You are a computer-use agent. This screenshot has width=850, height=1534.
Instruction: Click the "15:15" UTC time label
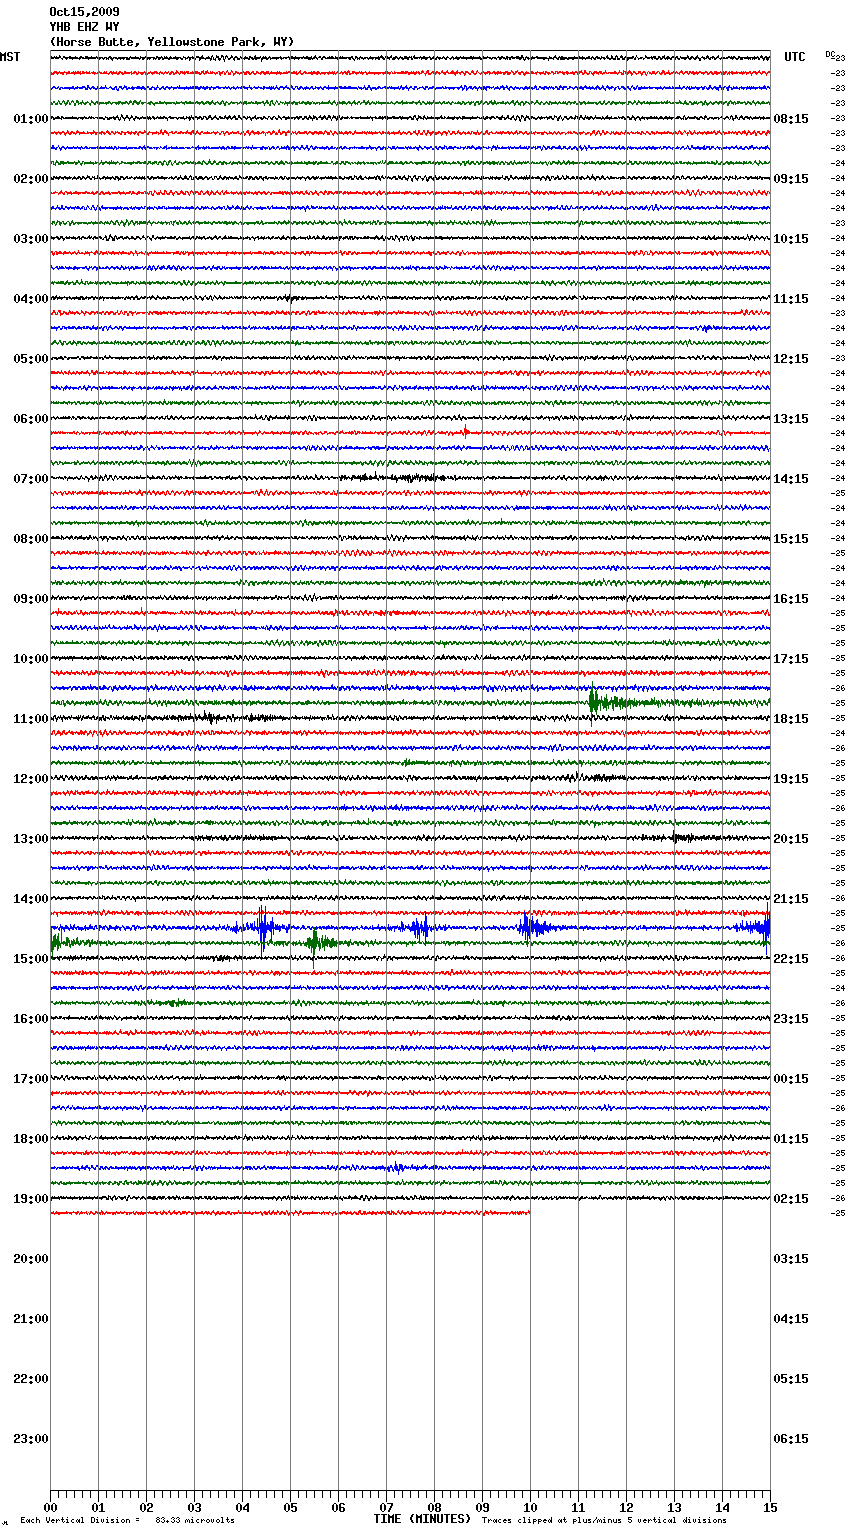point(791,539)
